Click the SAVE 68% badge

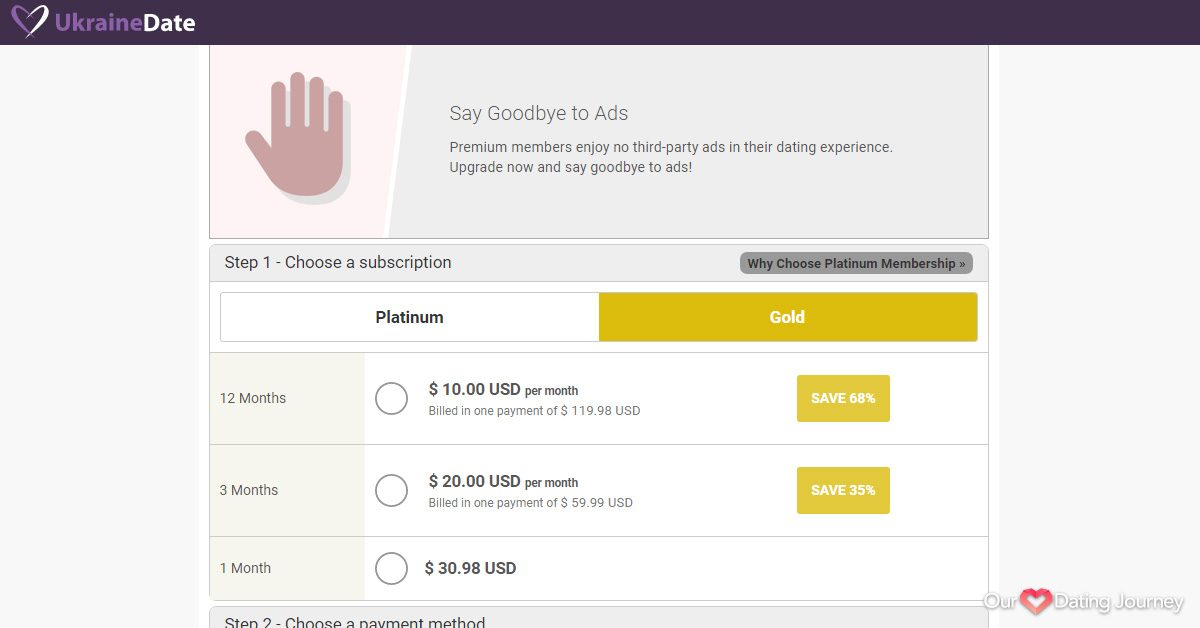(x=843, y=398)
